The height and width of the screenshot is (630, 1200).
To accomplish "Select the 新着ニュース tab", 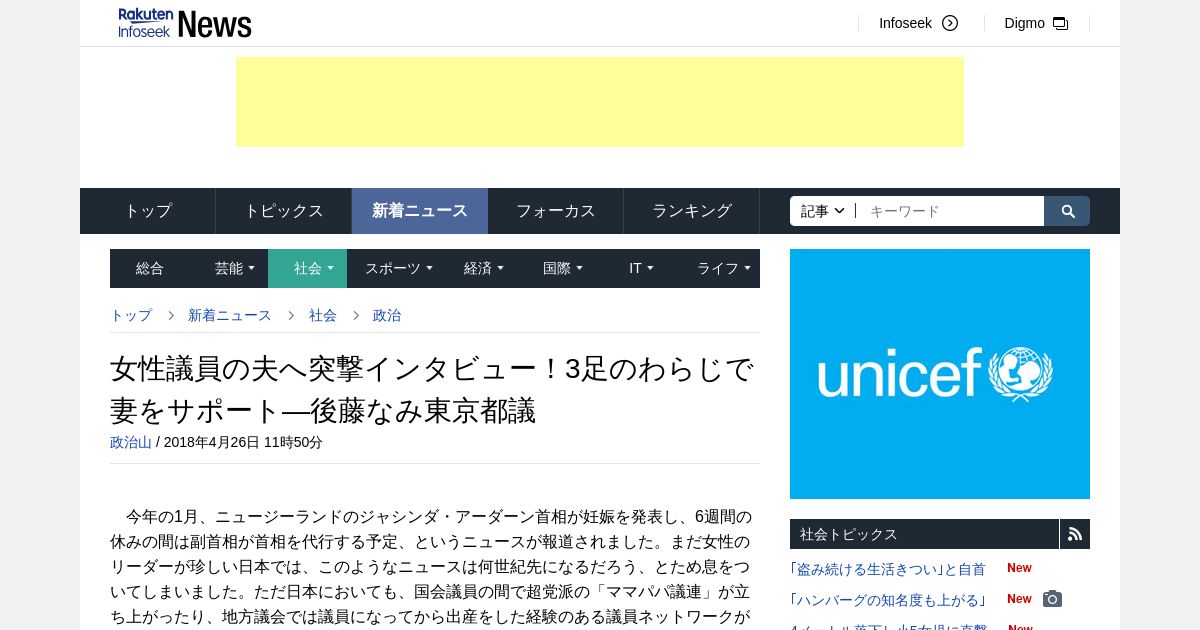I will click(420, 211).
